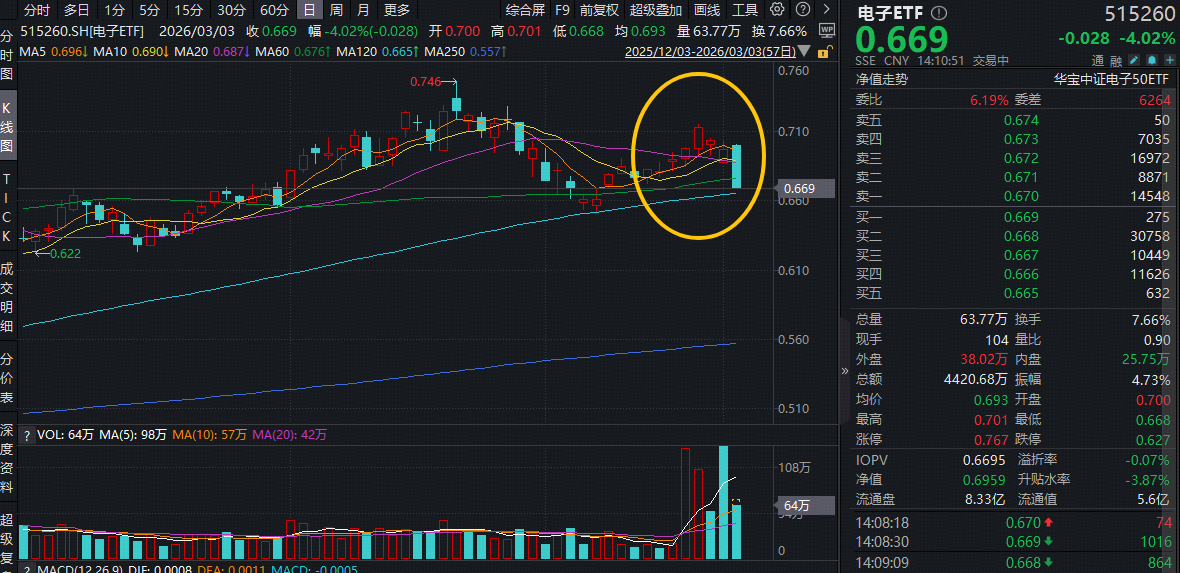Select the 分时图 side tab
This screenshot has width=1180, height=573.
(x=7, y=57)
